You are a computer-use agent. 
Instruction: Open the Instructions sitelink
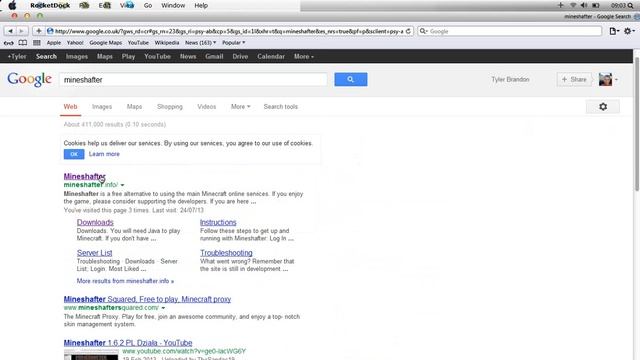218,222
